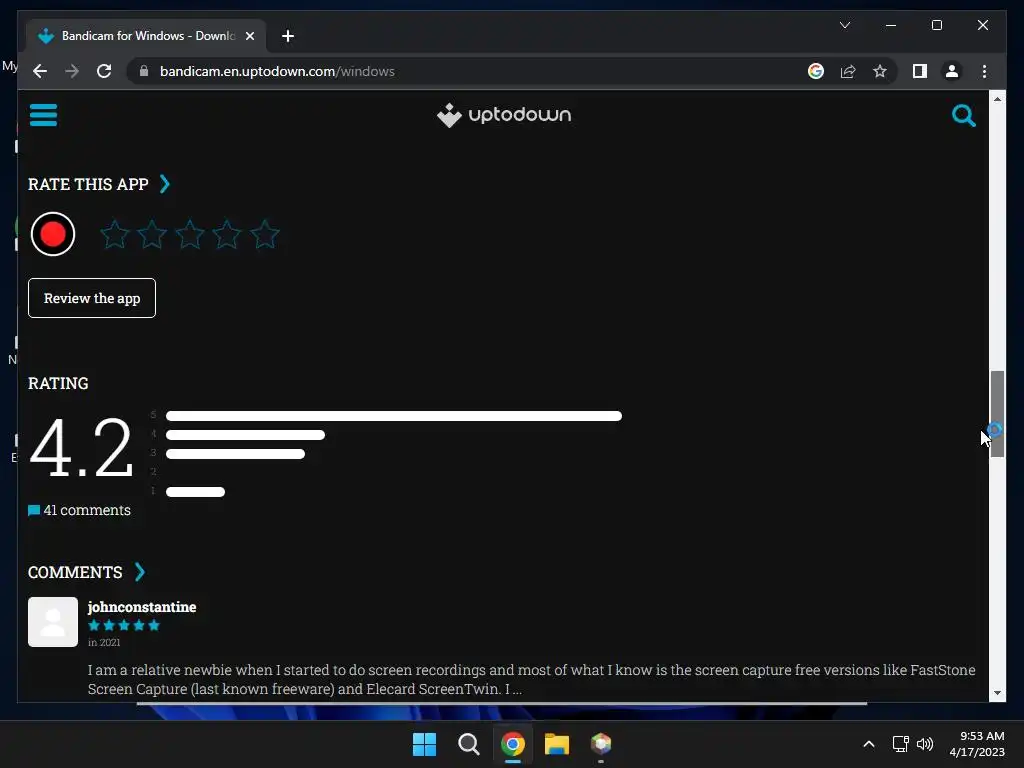Close the Bandicam for Windows tab
This screenshot has width=1024, height=768.
click(x=249, y=36)
